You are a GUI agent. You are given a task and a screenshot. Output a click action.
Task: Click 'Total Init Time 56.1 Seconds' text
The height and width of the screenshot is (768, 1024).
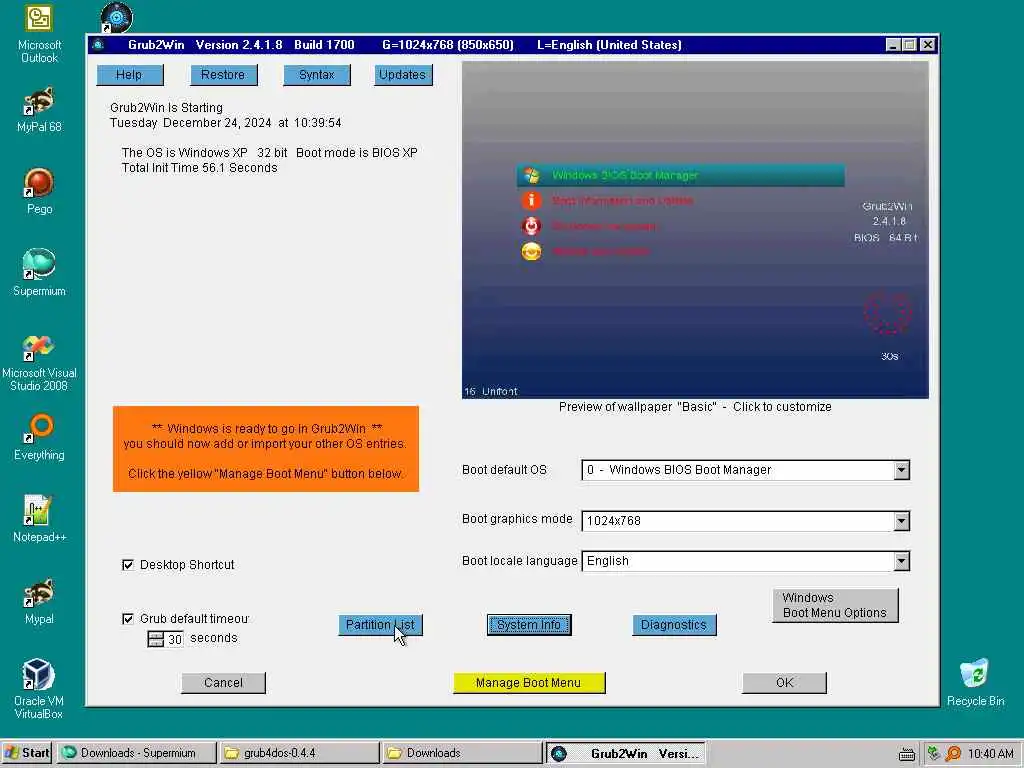[199, 168]
